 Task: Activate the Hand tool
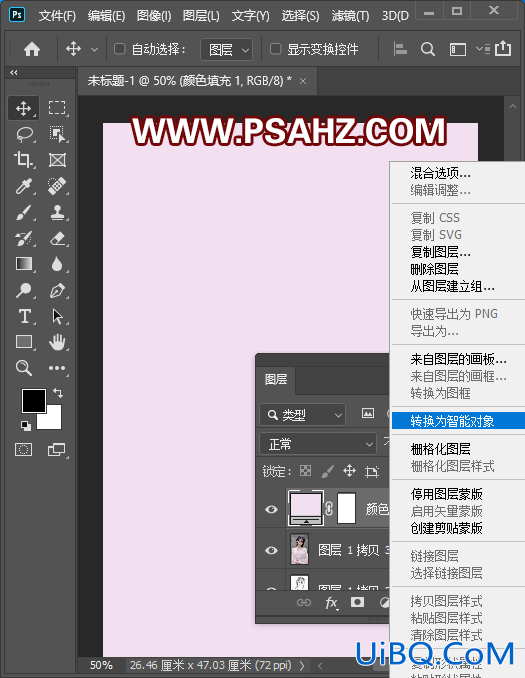(x=57, y=342)
